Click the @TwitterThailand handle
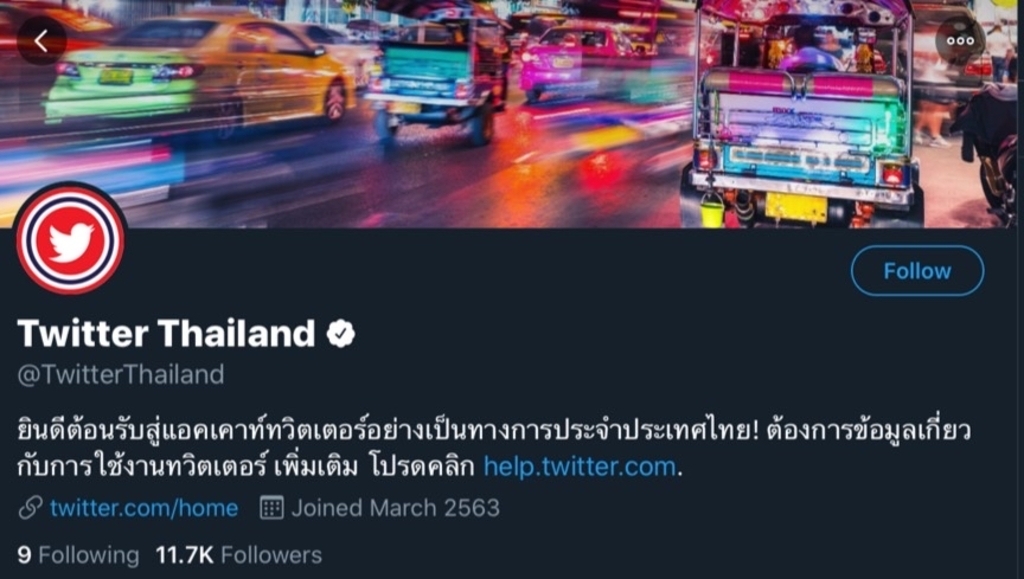1024x579 pixels. pos(121,375)
